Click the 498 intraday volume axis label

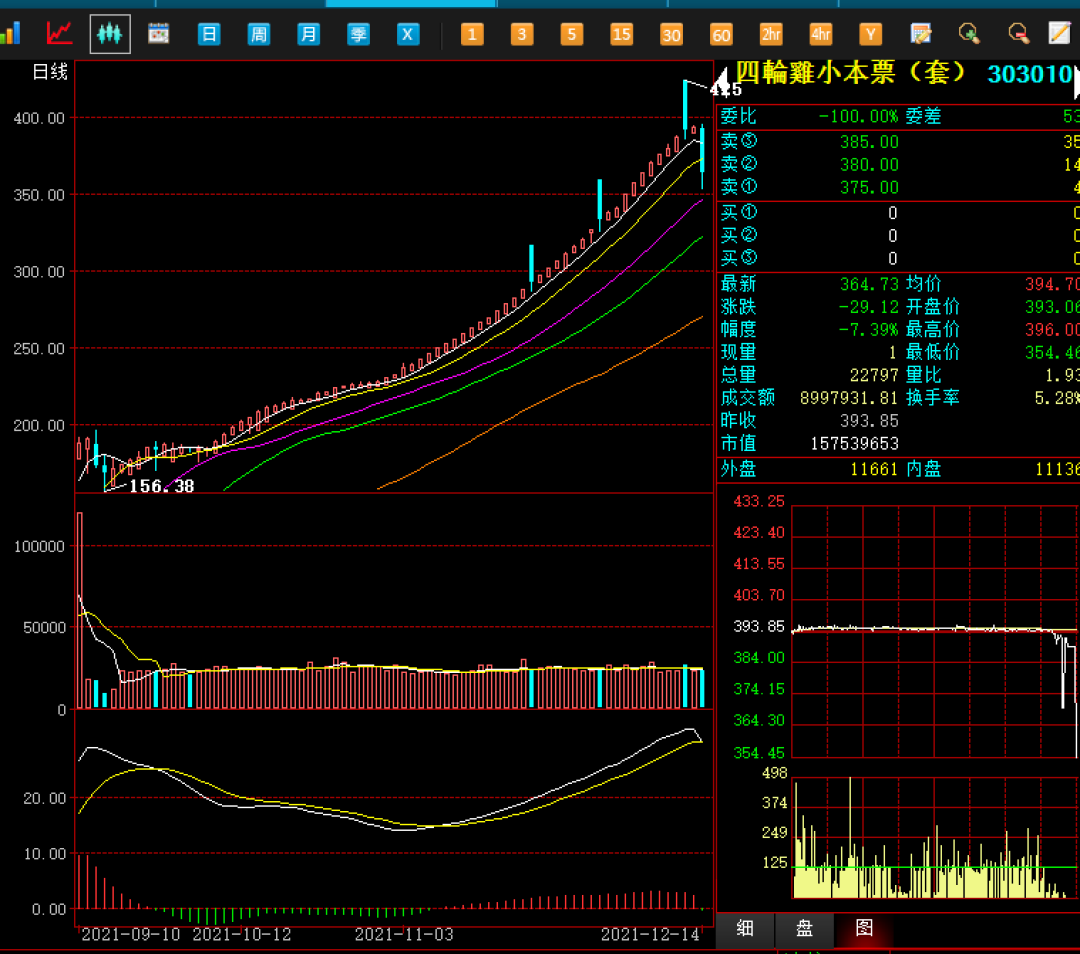point(775,773)
